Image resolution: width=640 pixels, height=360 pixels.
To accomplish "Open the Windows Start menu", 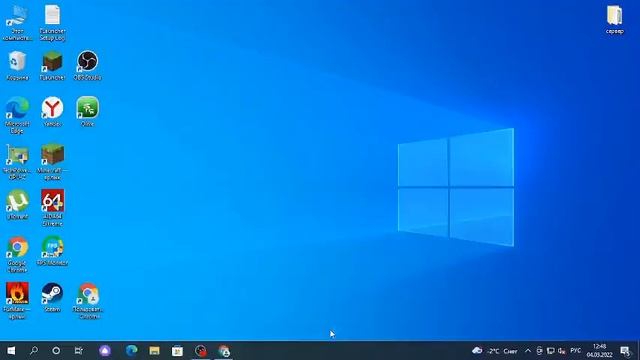I will click(x=11, y=351).
